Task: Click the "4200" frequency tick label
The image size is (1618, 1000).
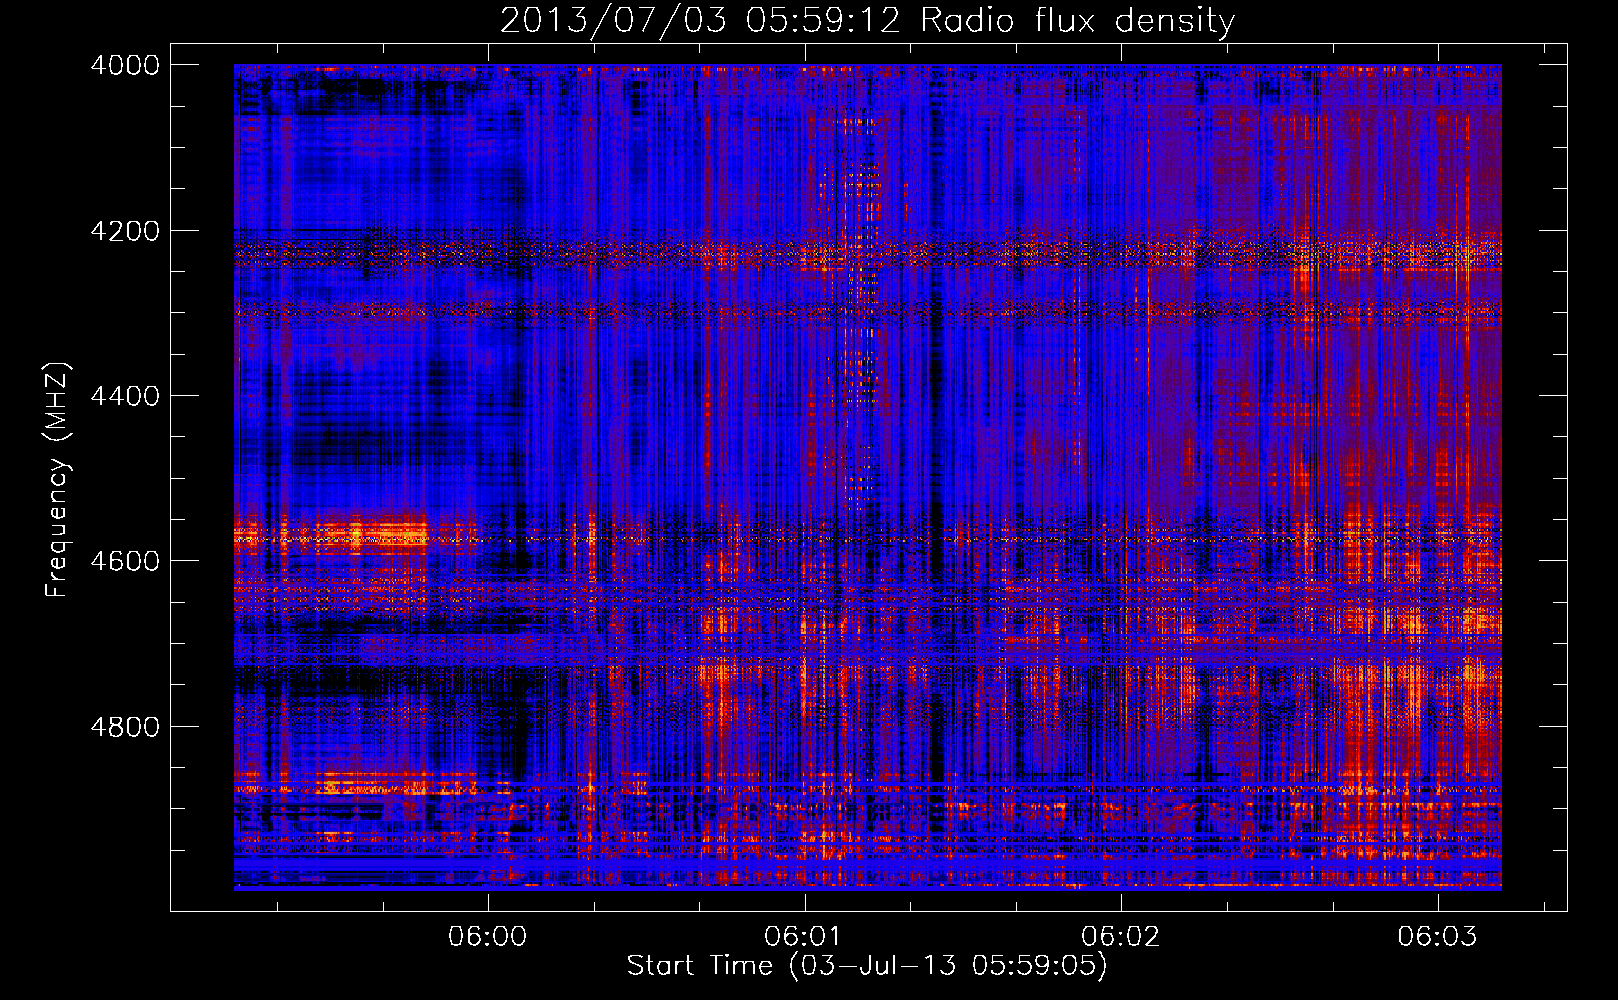Action: pos(125,231)
